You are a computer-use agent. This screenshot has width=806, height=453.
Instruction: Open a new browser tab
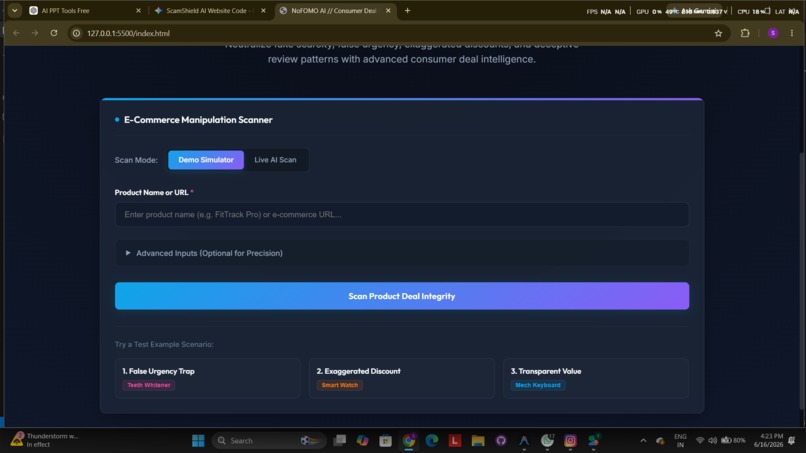[407, 10]
